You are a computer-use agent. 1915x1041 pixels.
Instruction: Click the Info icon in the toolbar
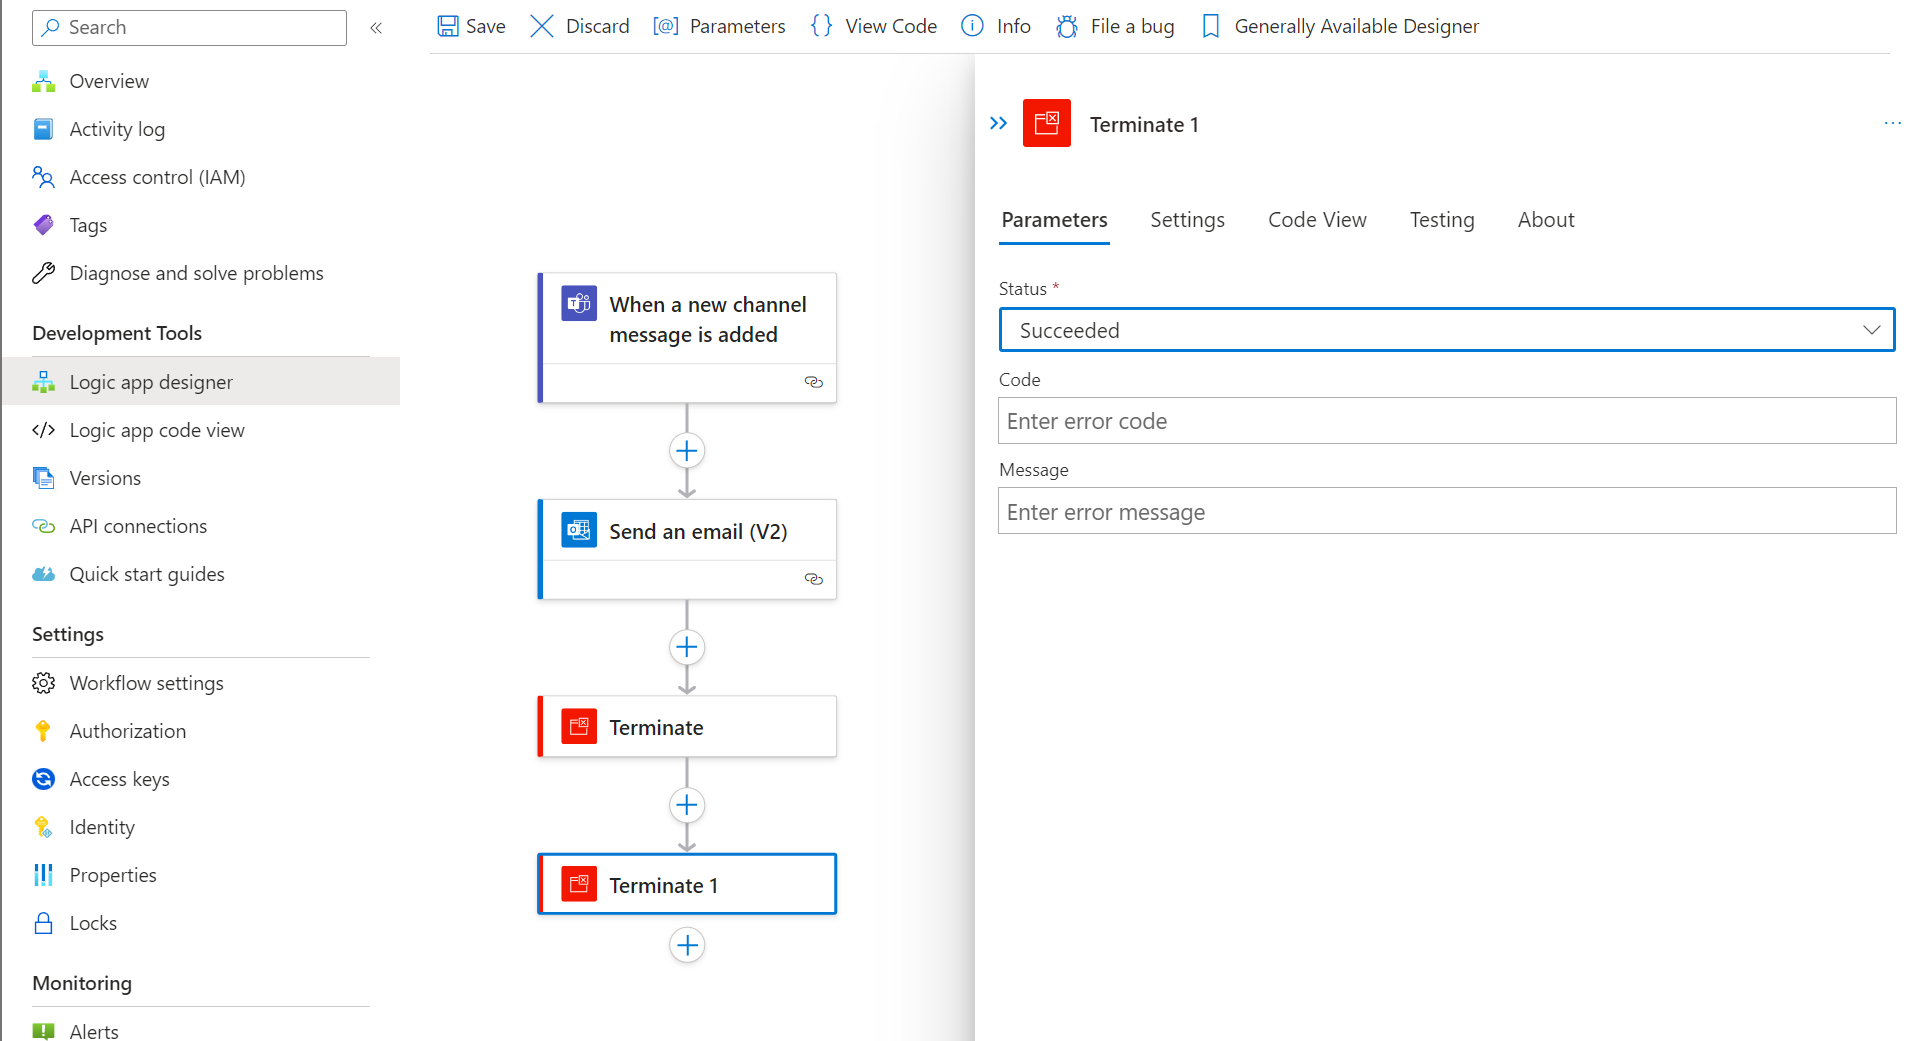click(x=971, y=26)
